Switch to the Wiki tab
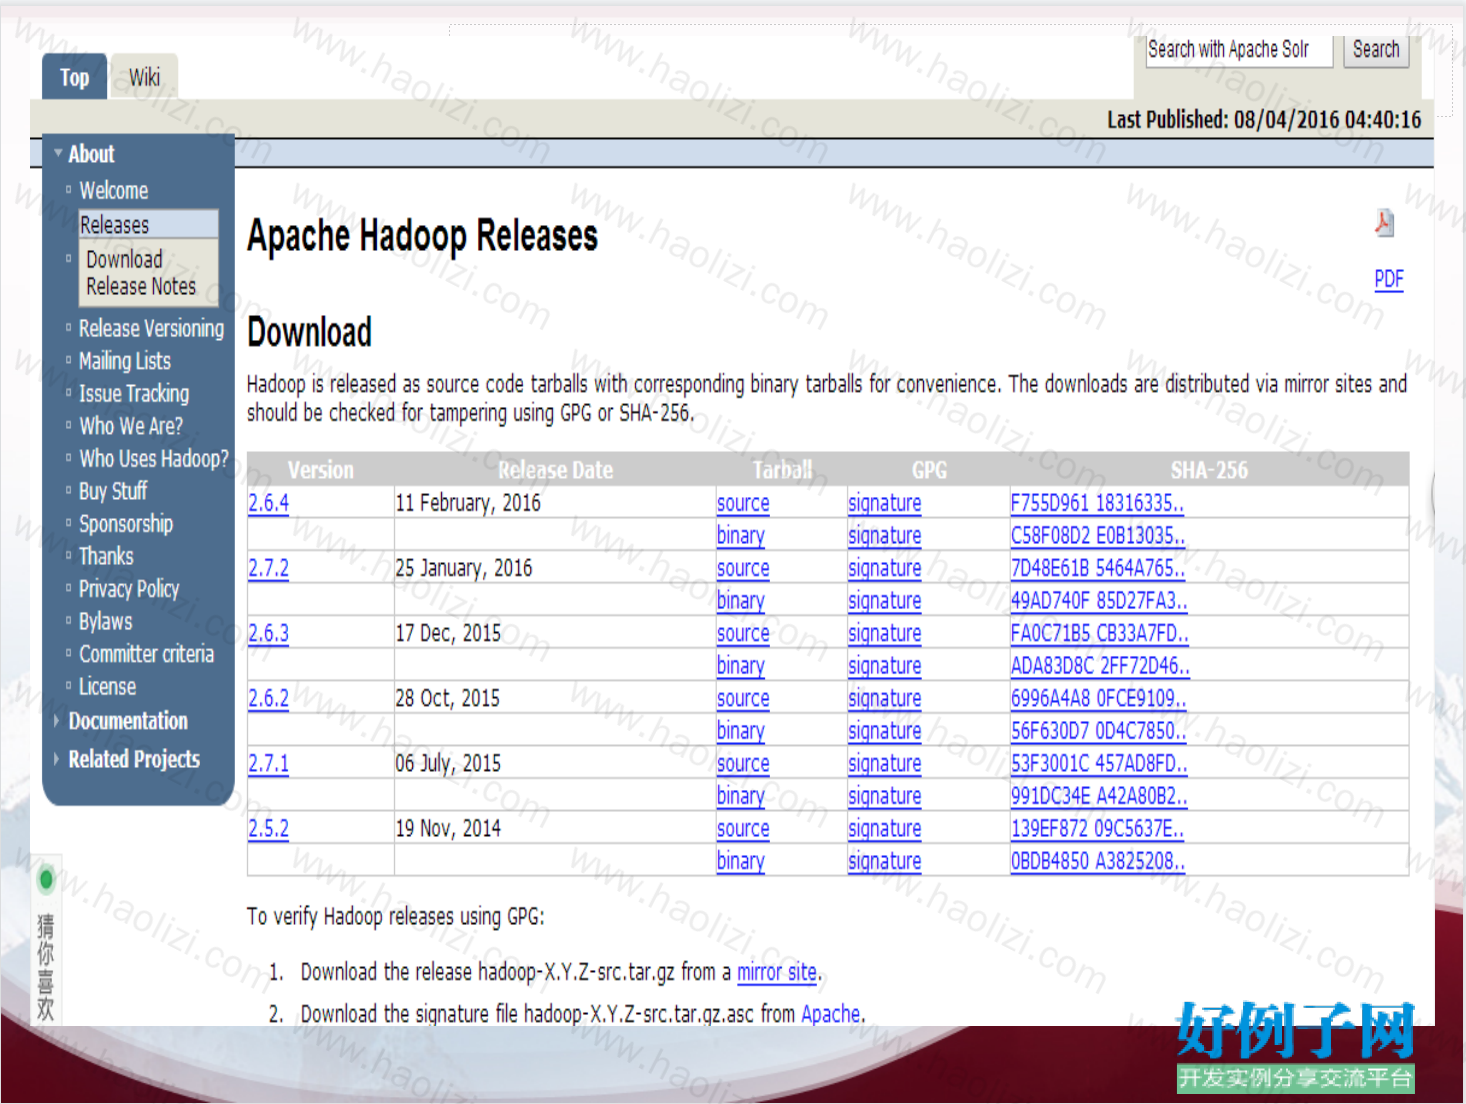Image resolution: width=1466 pixels, height=1104 pixels. pyautogui.click(x=144, y=77)
